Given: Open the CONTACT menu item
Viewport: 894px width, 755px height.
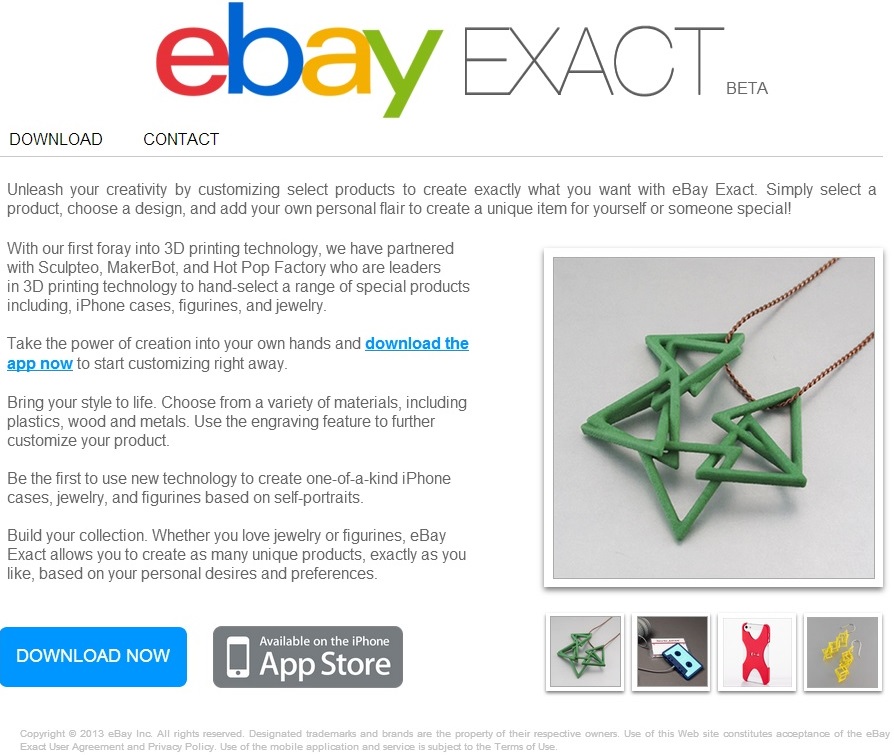Looking at the screenshot, I should tap(181, 139).
